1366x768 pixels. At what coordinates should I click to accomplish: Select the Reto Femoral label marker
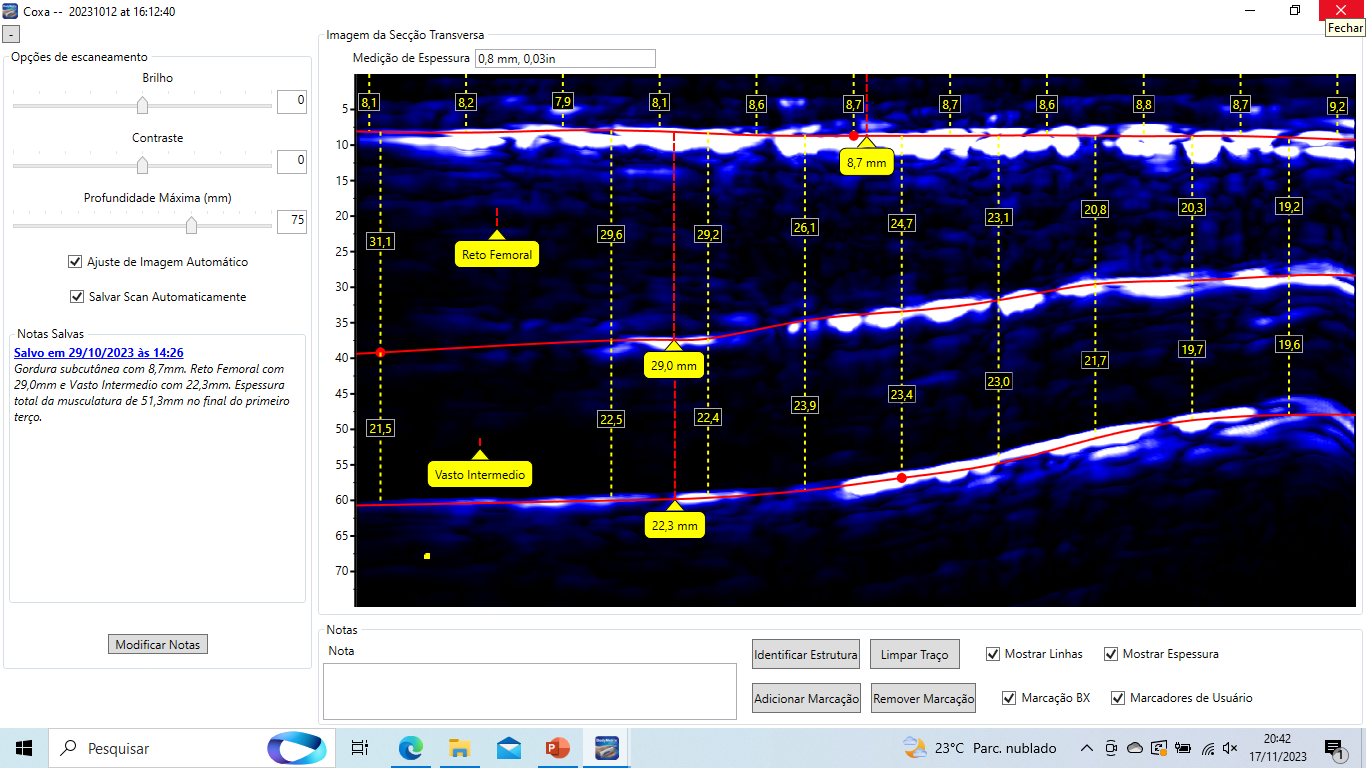click(x=496, y=255)
